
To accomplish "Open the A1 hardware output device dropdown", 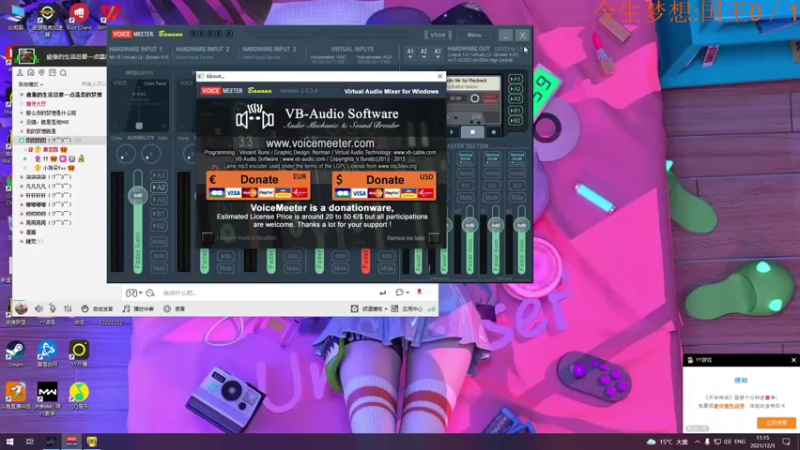I will pyautogui.click(x=410, y=53).
